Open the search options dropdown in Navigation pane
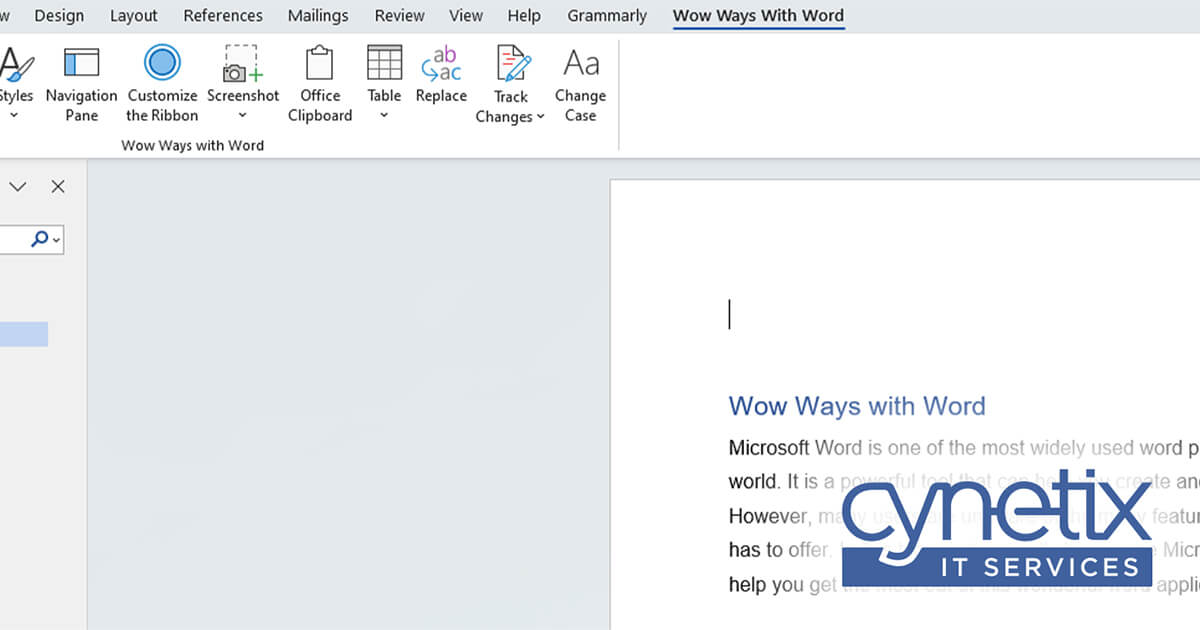Viewport: 1200px width, 630px height. [x=55, y=239]
